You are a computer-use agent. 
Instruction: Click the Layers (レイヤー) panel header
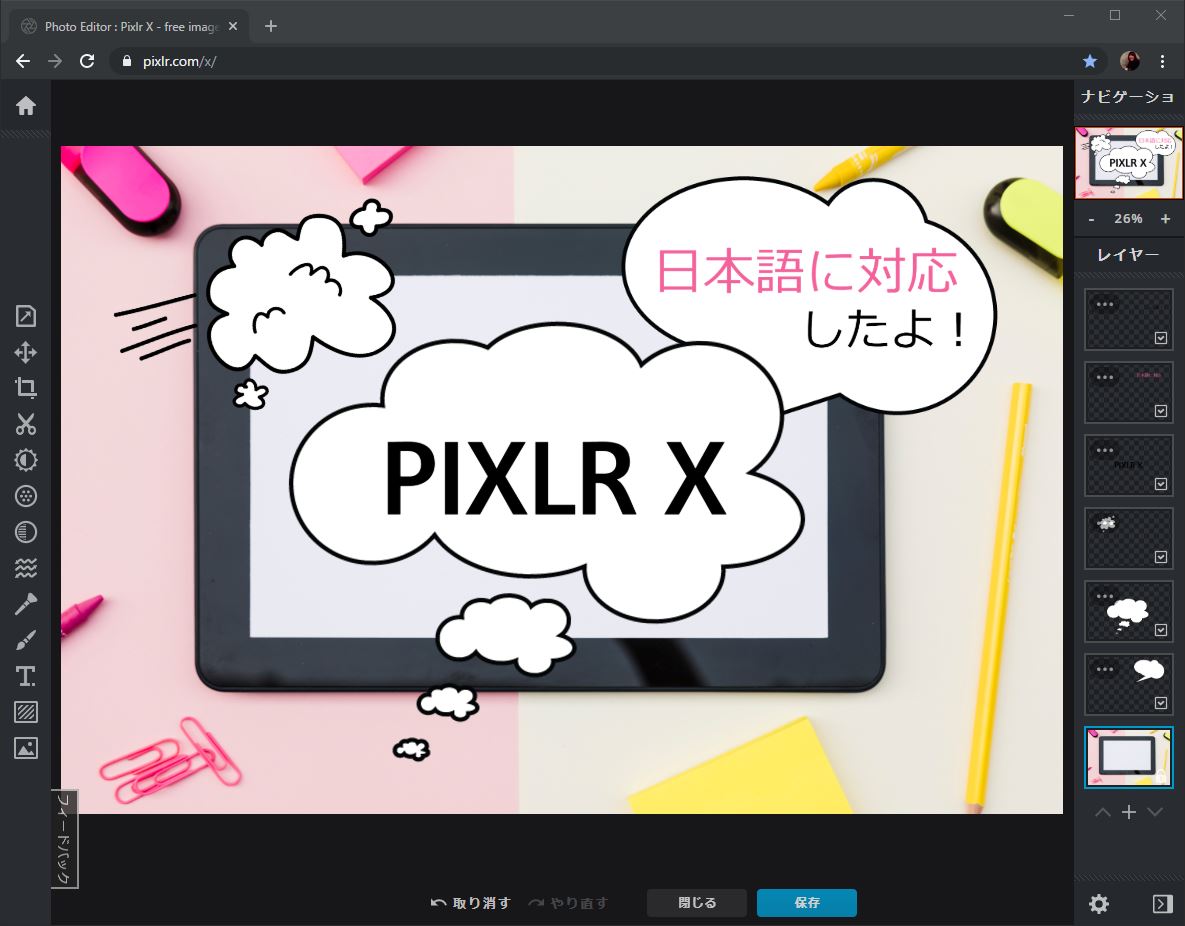(x=1128, y=255)
